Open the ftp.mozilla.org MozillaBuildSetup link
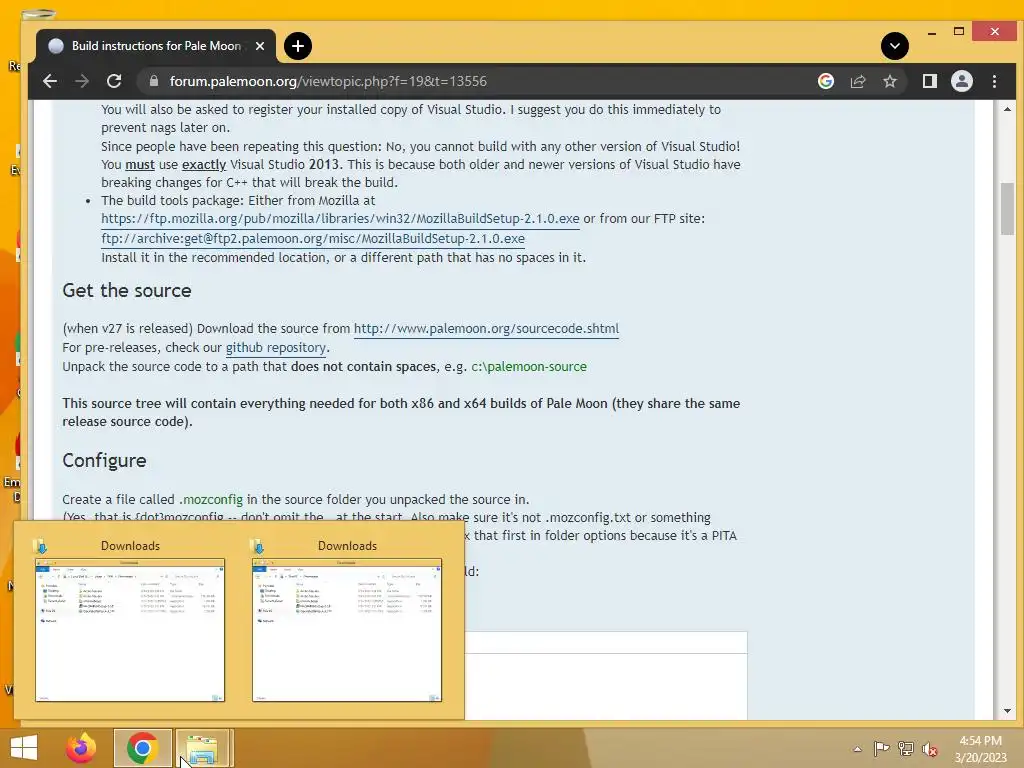The width and height of the screenshot is (1024, 768). 340,219
